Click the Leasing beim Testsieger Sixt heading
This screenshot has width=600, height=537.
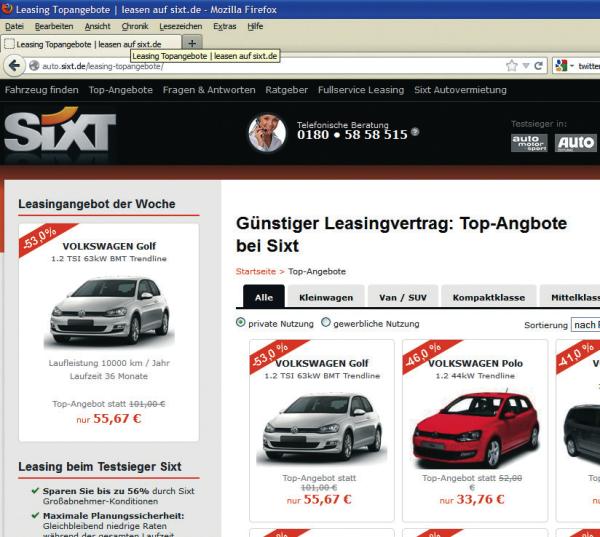[100, 467]
